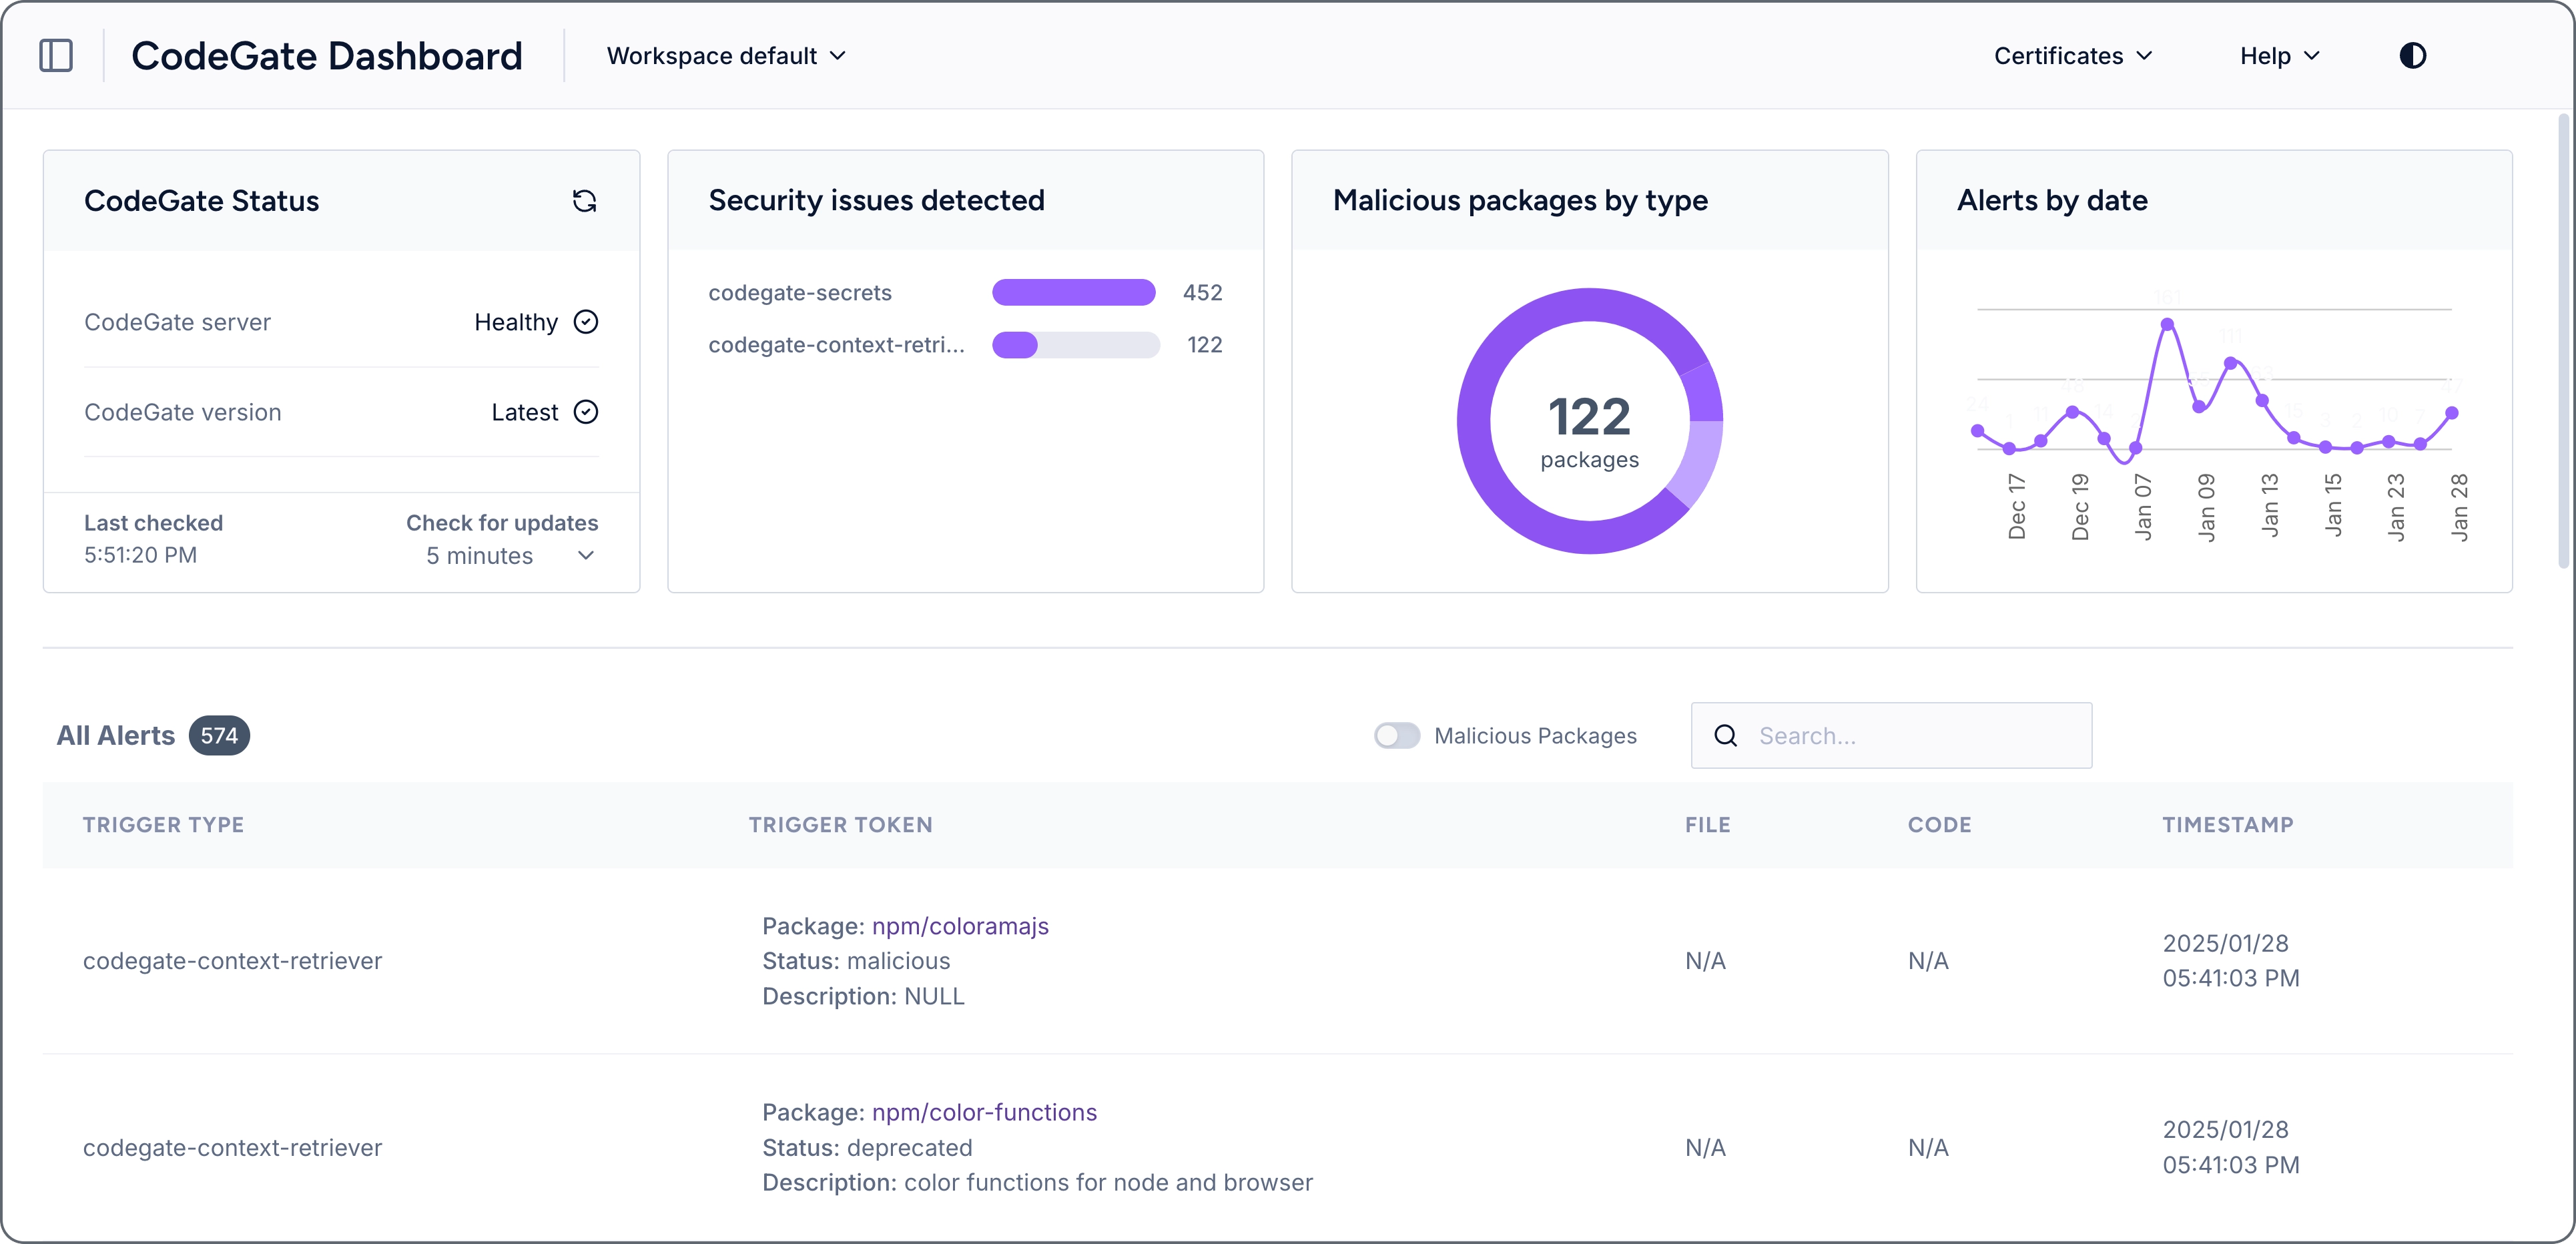
Task: Open the Workspace default dropdown
Action: [726, 56]
